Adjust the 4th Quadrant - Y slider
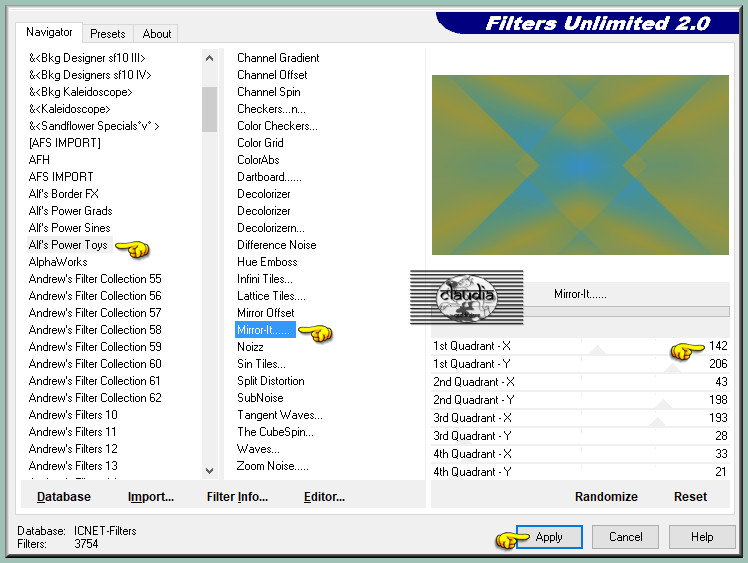Viewport: 748px width, 563px height. pos(580,472)
